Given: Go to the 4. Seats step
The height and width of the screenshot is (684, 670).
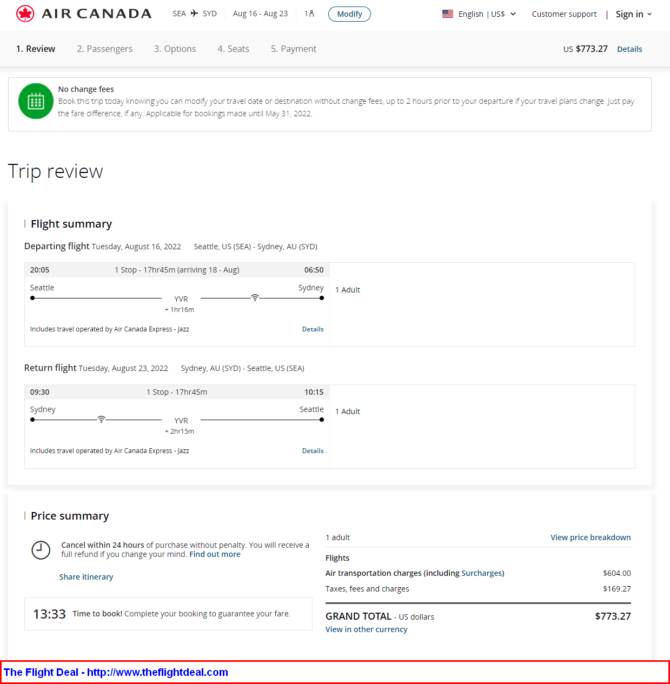Looking at the screenshot, I should [233, 49].
